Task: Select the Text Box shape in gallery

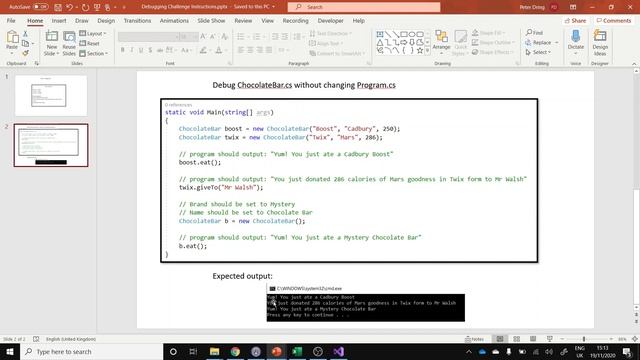Action: click(380, 34)
